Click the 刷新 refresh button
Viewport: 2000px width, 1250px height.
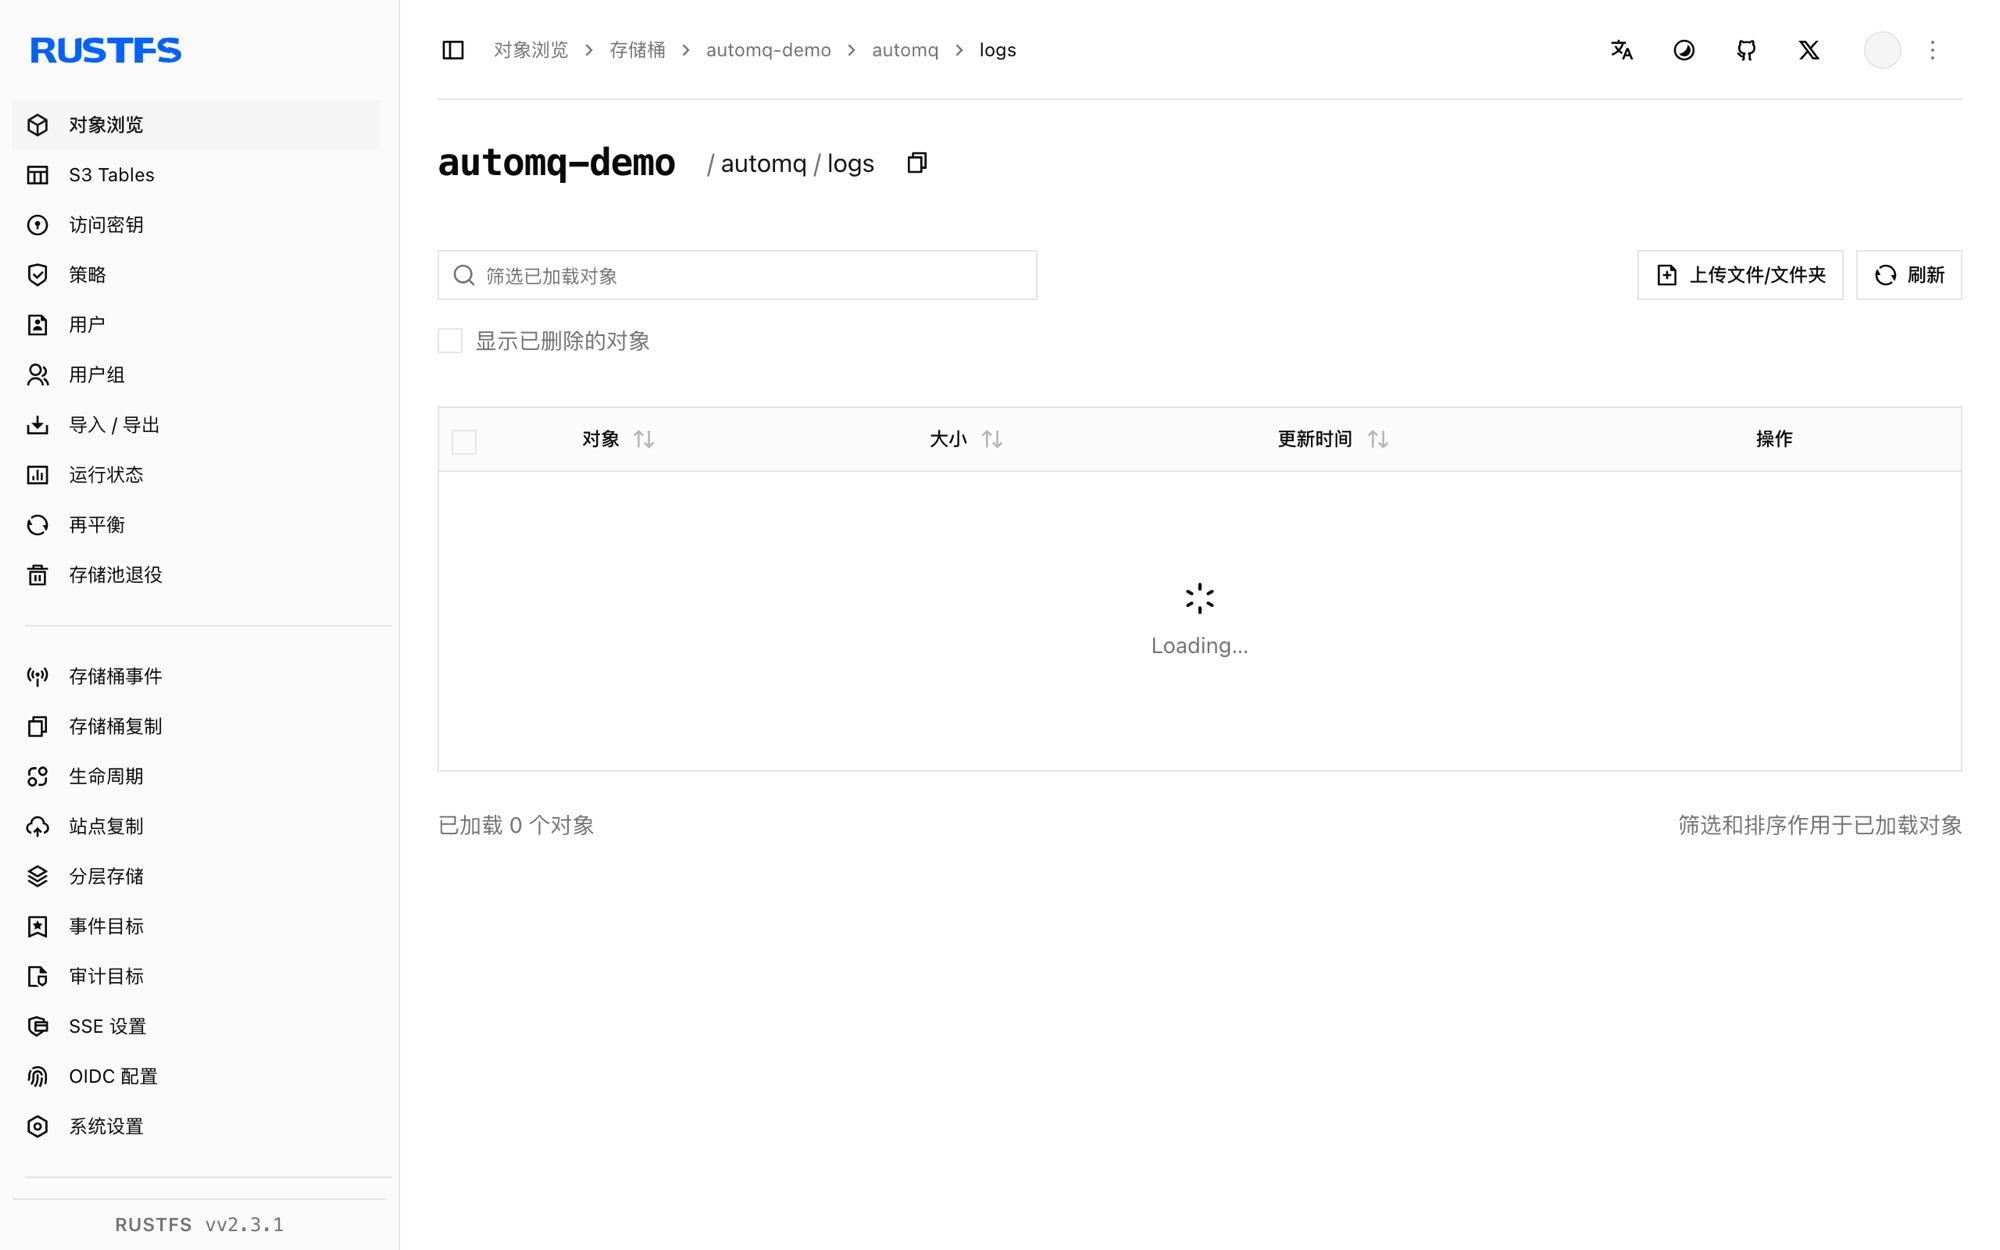coord(1908,275)
